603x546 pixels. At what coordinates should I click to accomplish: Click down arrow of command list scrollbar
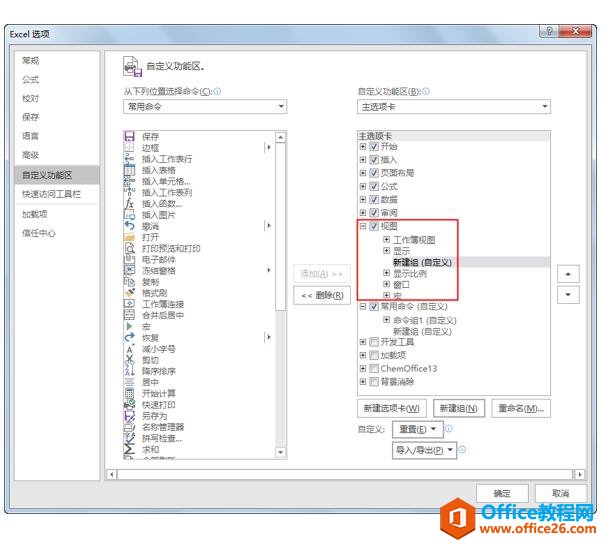281,453
